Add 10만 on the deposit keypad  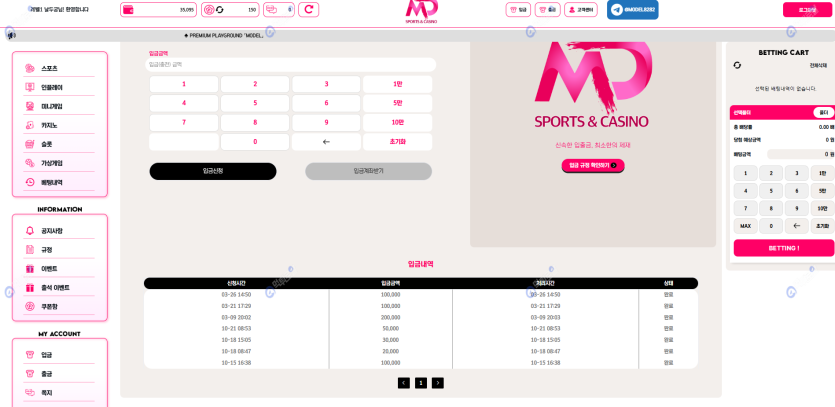click(398, 123)
